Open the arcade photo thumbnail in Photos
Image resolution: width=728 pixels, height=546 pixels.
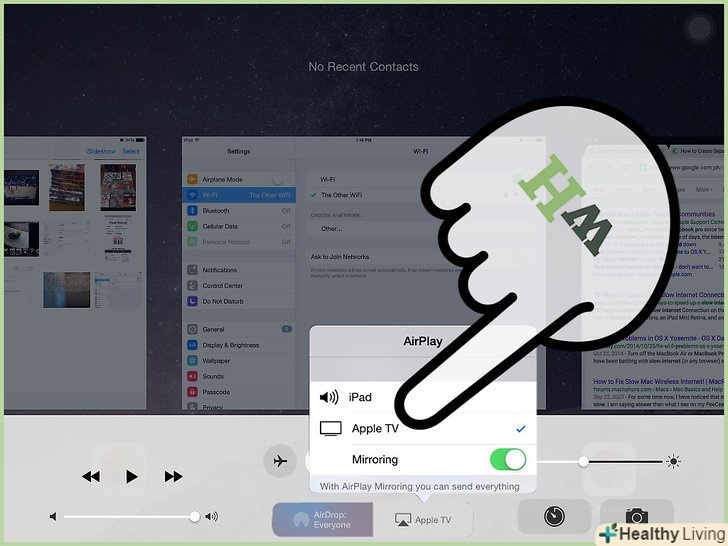pos(21,188)
